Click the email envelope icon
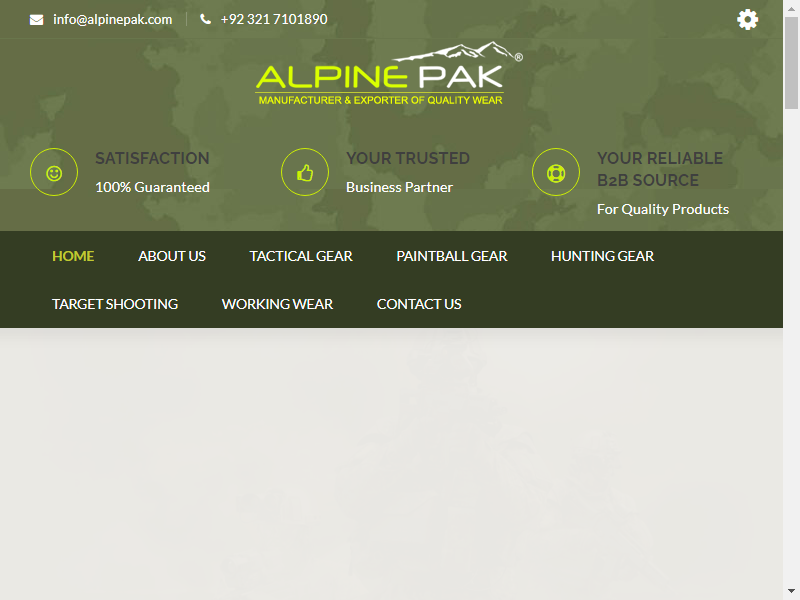 [x=36, y=20]
